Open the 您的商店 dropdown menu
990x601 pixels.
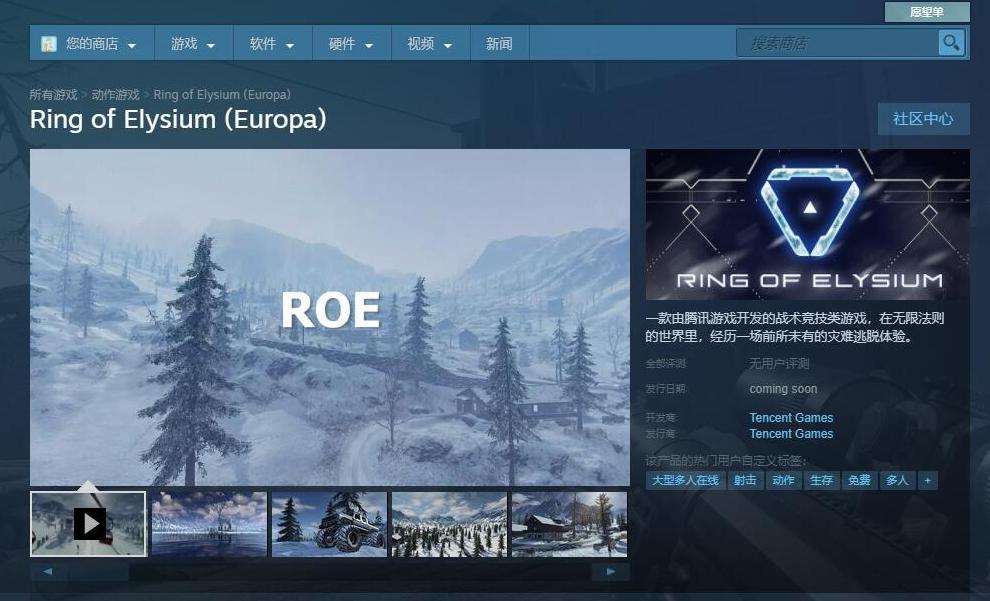[x=92, y=44]
